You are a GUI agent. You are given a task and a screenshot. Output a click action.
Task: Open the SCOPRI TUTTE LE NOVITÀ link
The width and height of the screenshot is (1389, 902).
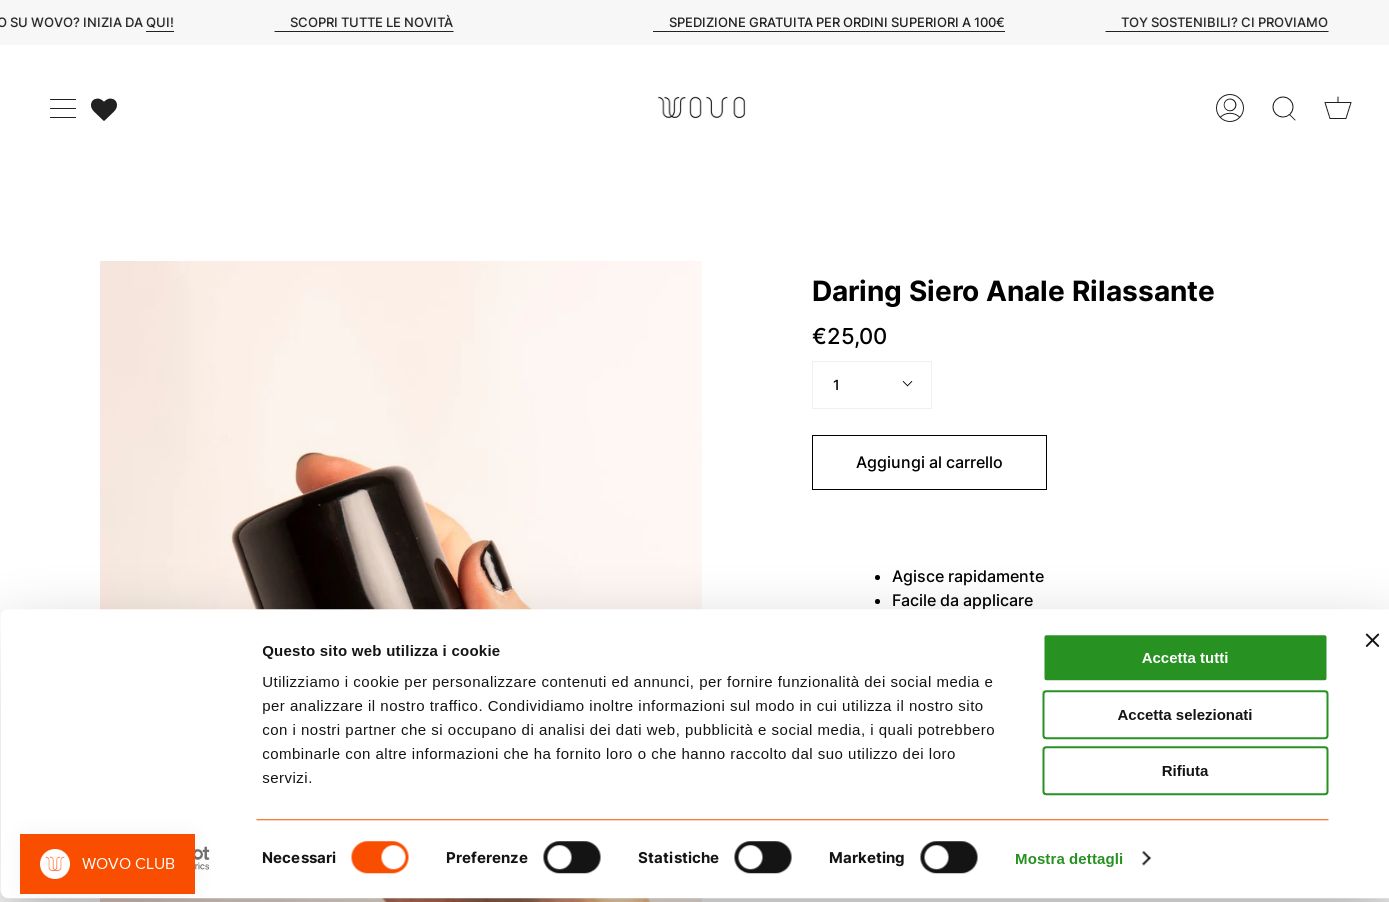point(371,22)
